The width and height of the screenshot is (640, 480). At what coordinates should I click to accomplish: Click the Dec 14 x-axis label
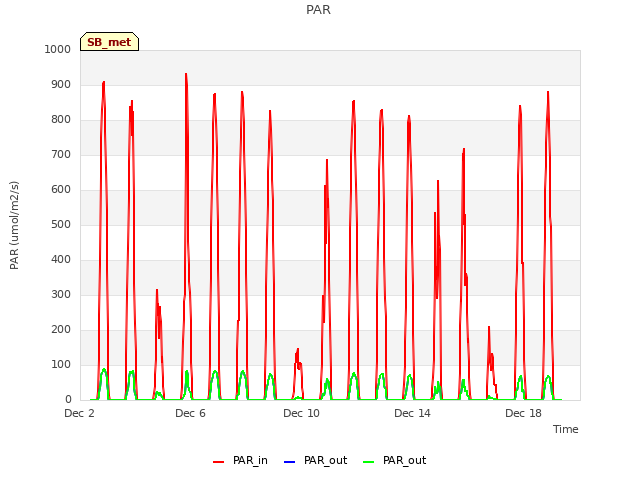pyautogui.click(x=413, y=413)
